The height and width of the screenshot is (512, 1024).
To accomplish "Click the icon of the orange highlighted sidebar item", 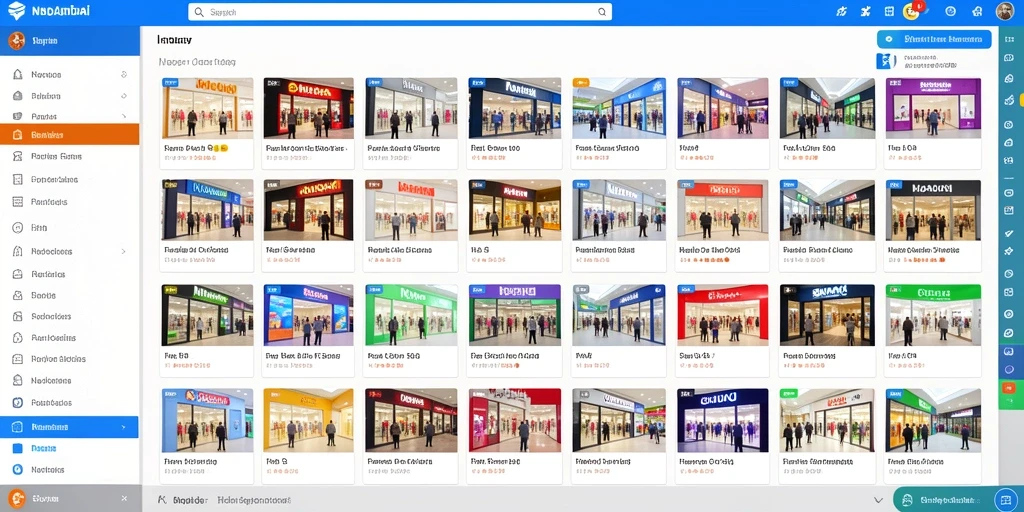I will pyautogui.click(x=18, y=135).
